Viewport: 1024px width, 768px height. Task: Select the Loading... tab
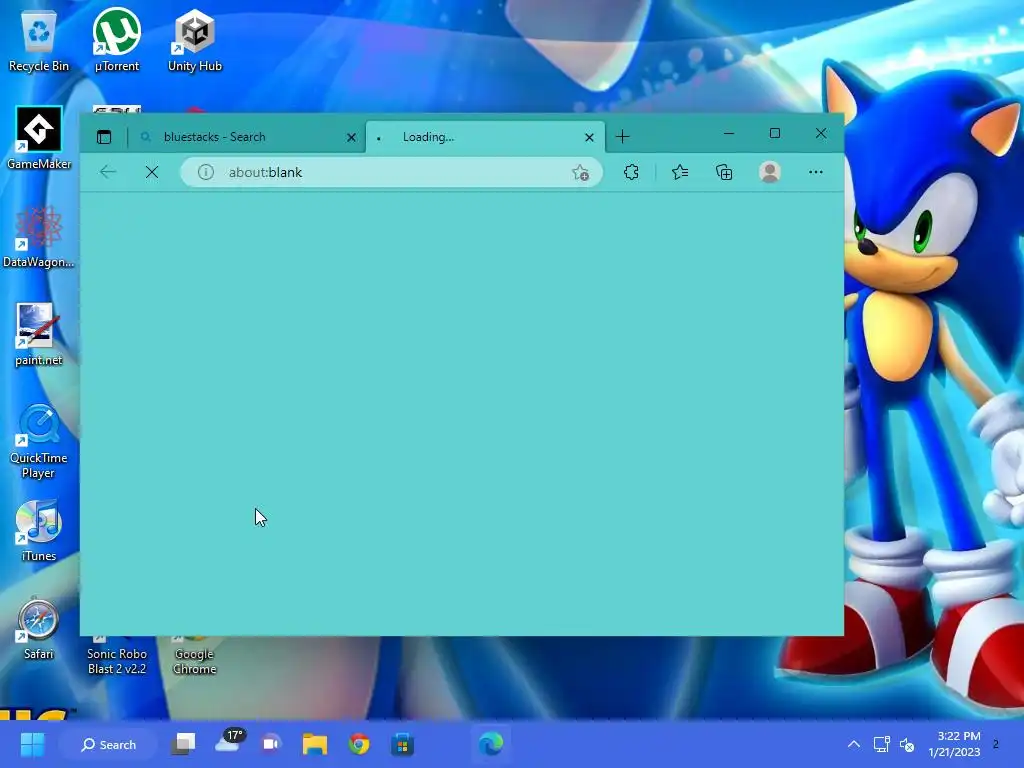tap(485, 137)
